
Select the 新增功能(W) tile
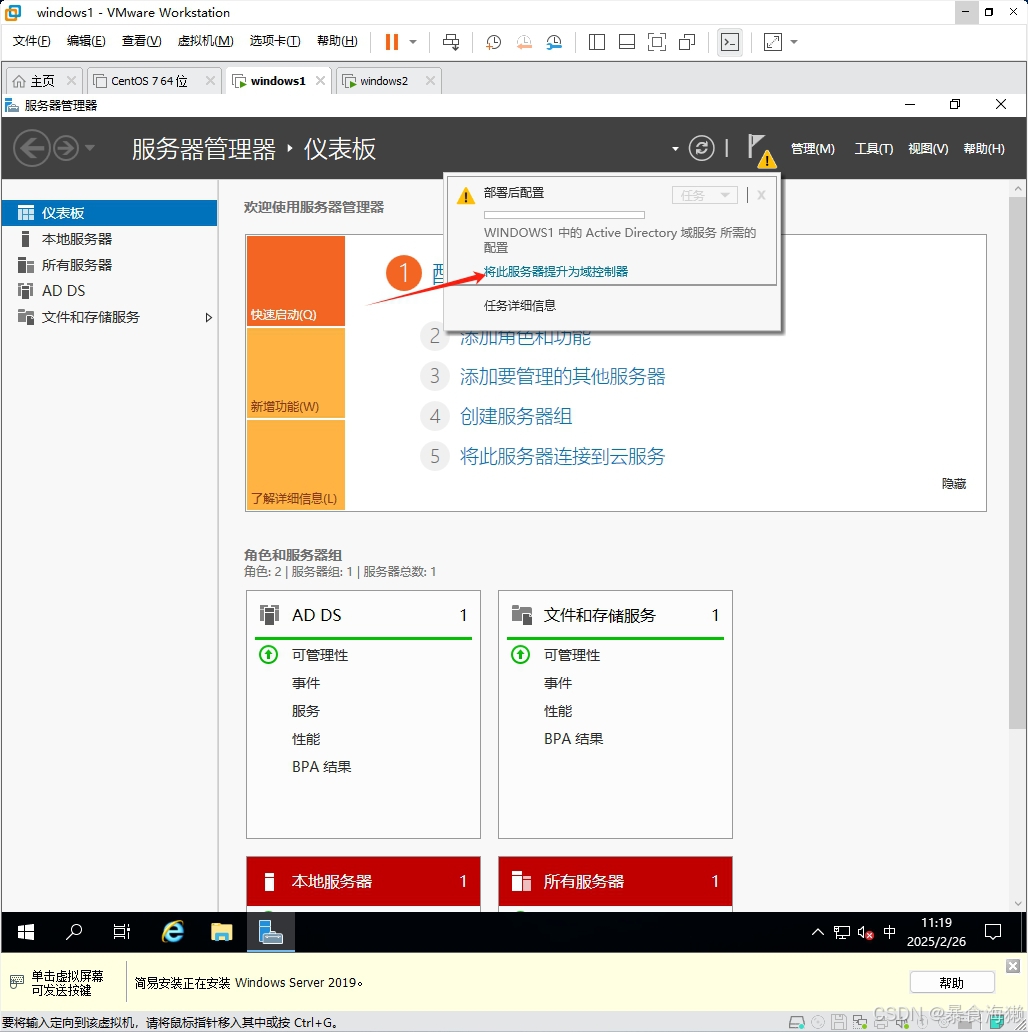point(296,373)
